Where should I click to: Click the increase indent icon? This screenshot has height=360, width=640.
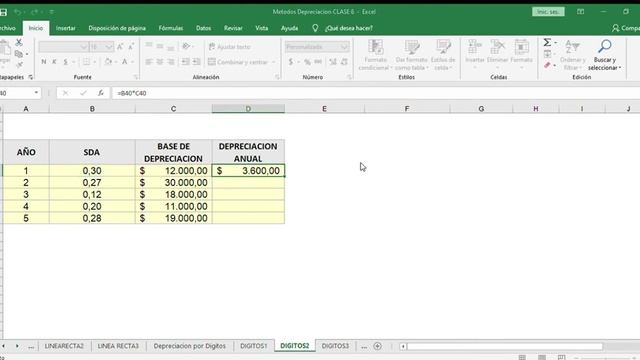196,62
